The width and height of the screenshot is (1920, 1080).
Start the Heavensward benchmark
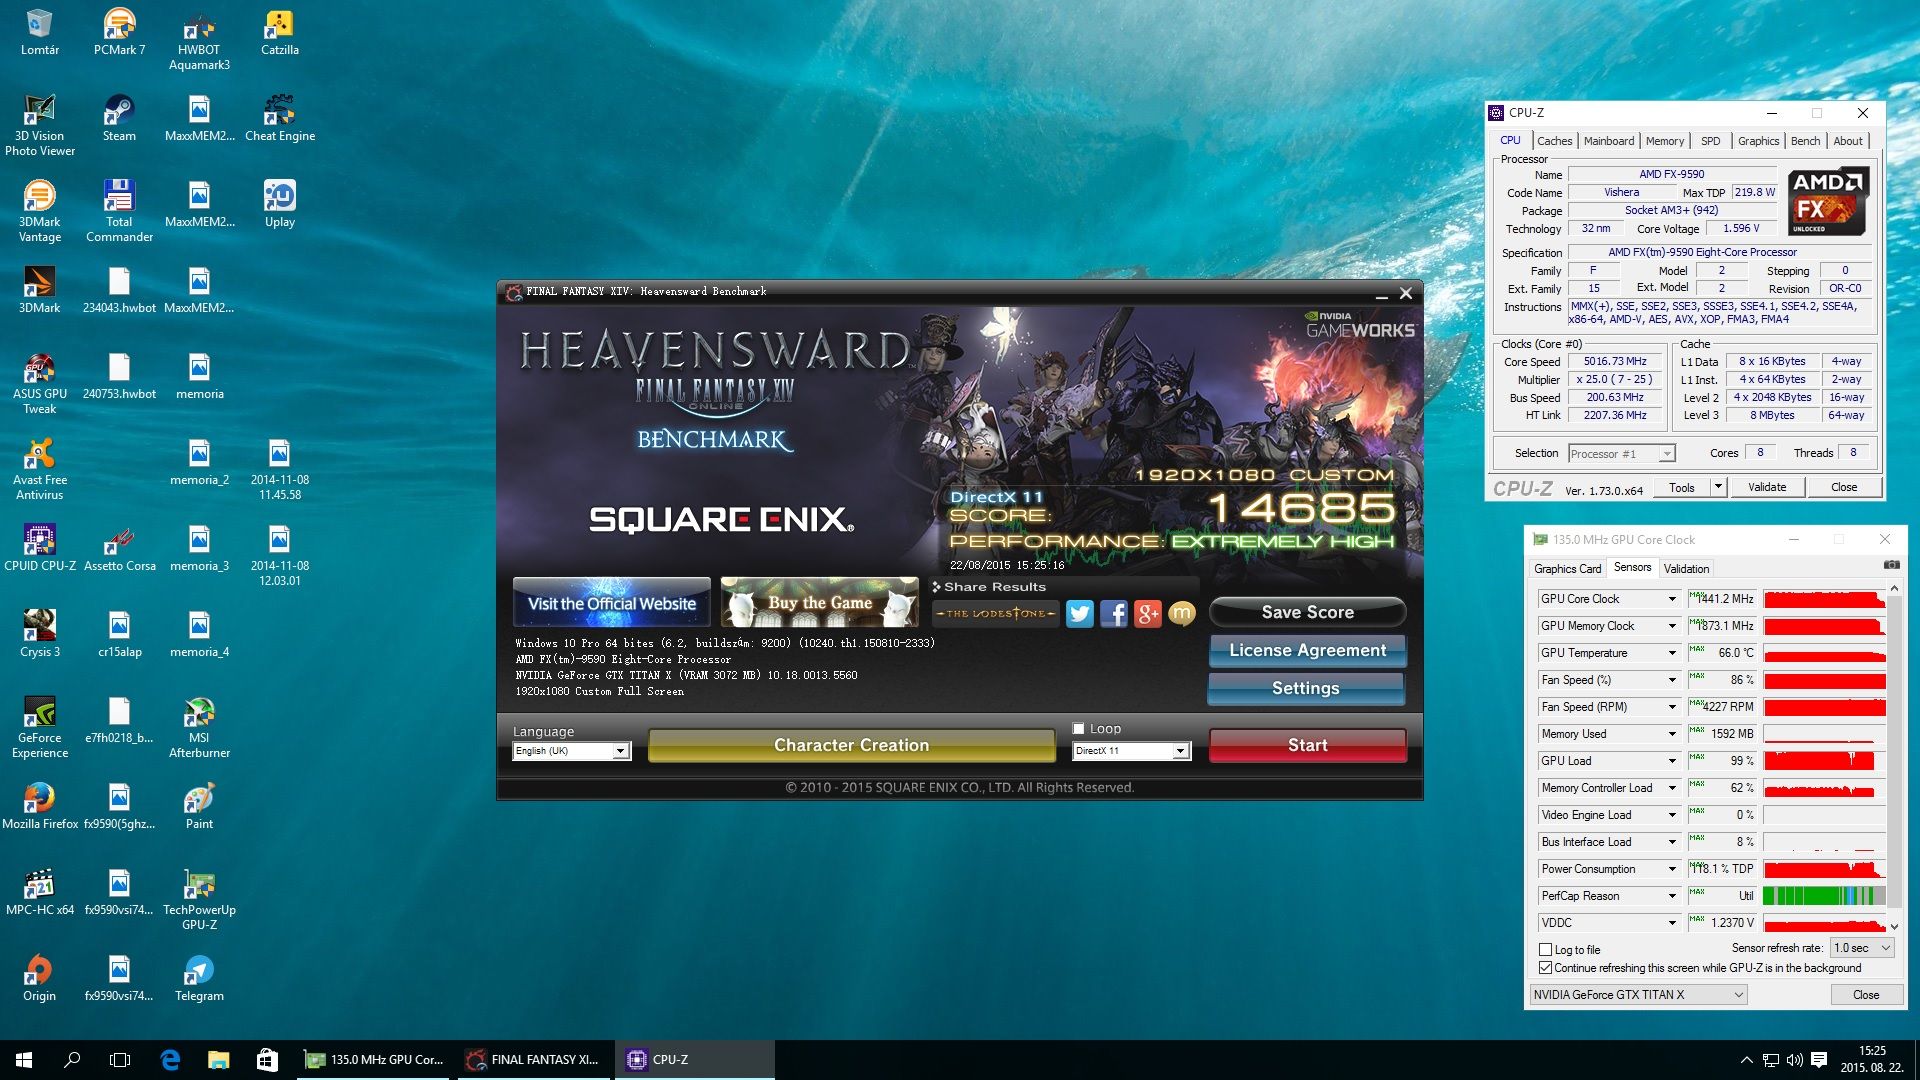click(x=1307, y=745)
